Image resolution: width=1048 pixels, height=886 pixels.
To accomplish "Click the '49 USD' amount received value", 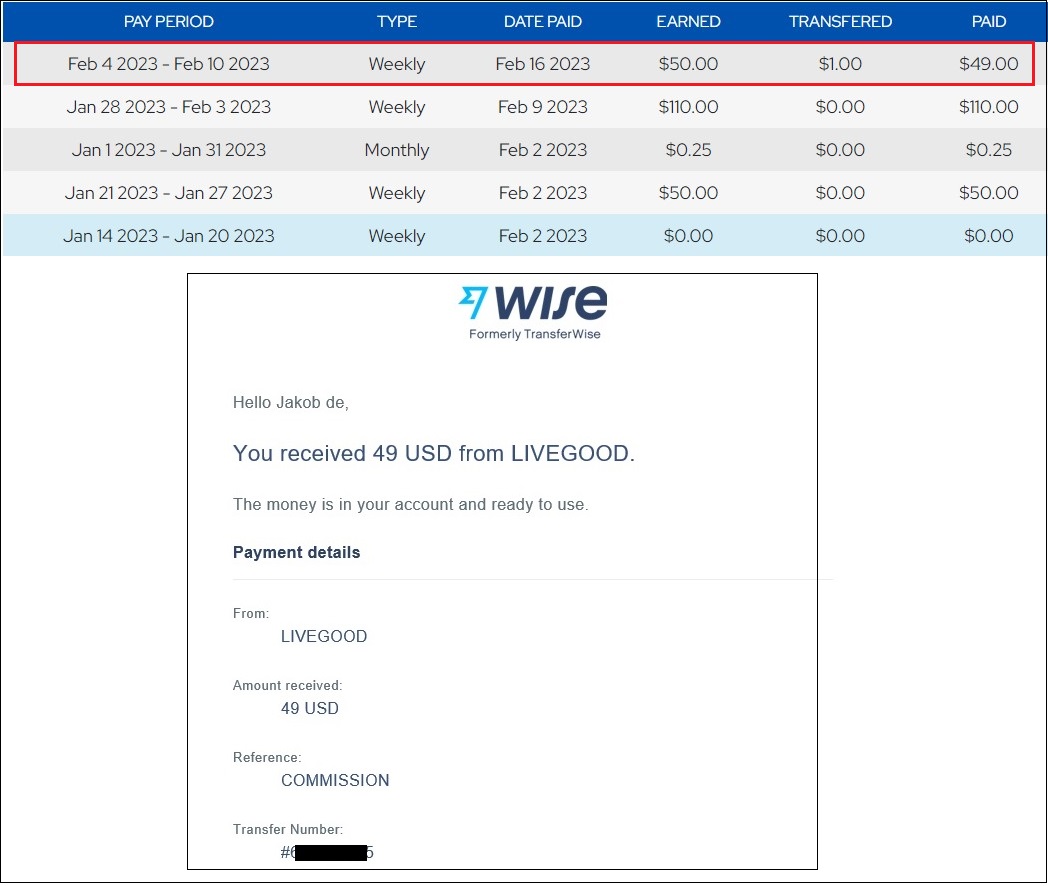I will click(309, 708).
